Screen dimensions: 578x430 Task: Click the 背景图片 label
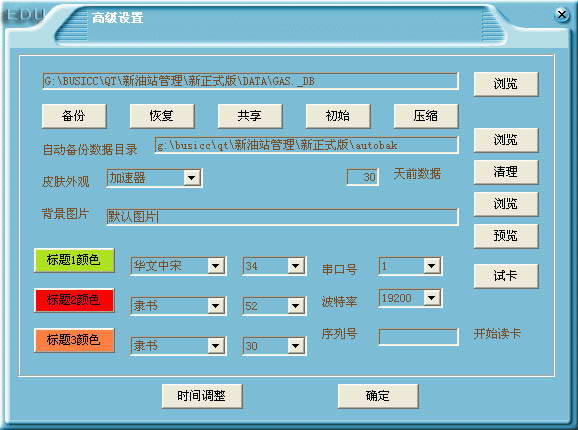click(66, 214)
